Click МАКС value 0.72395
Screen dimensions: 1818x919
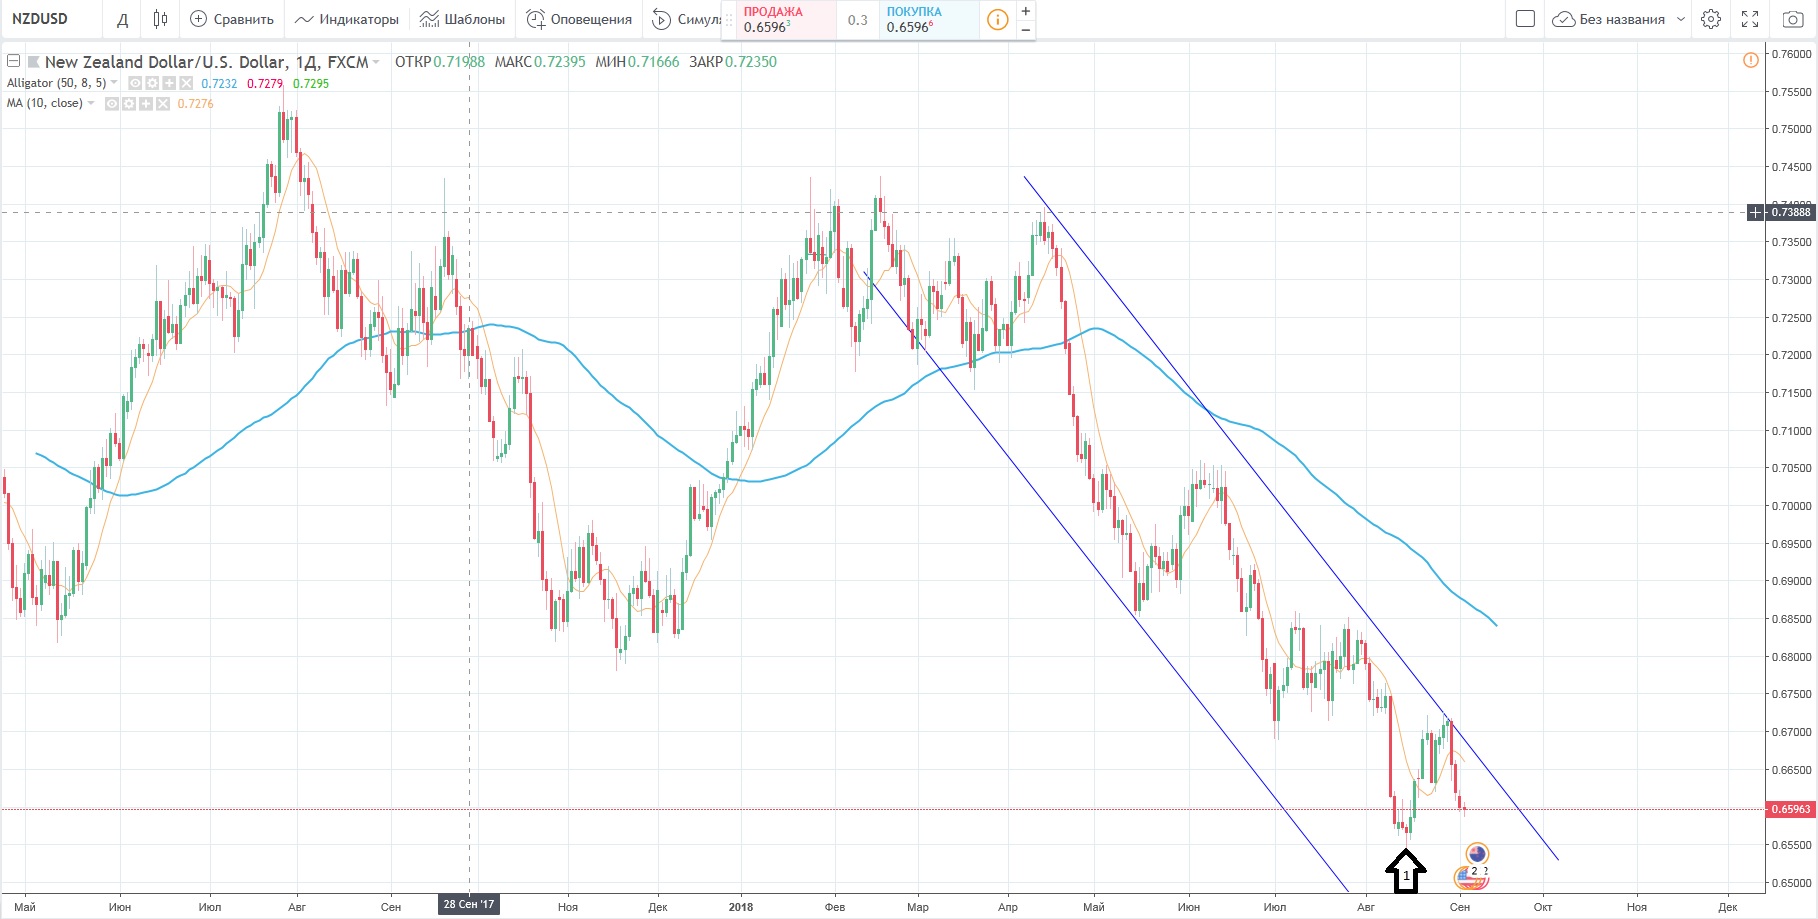pos(560,62)
